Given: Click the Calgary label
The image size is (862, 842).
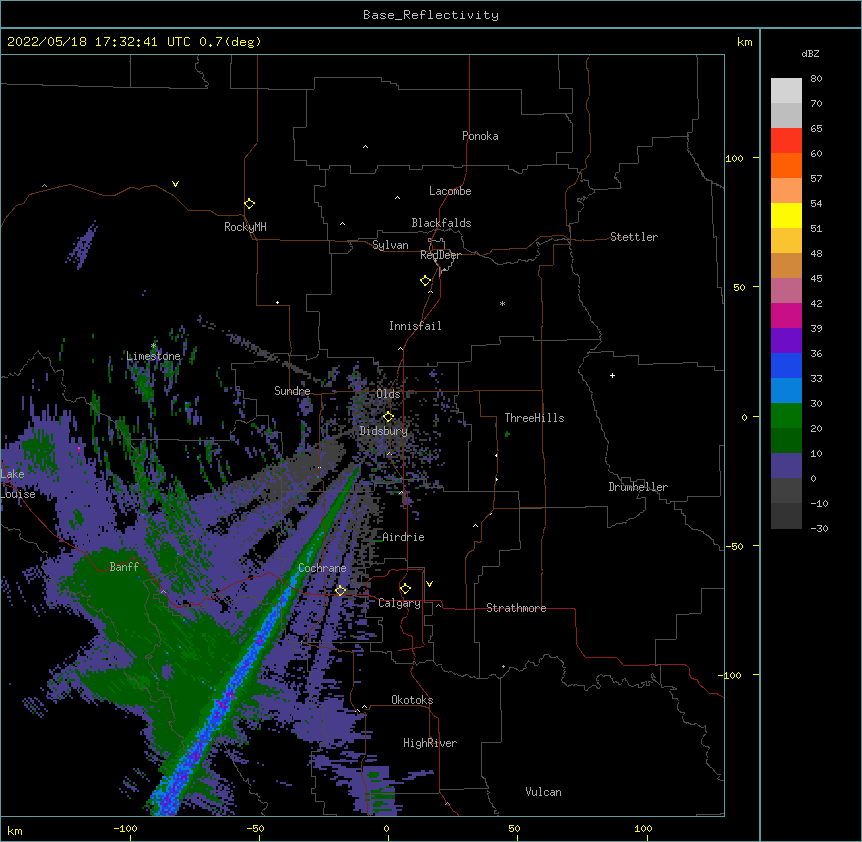Looking at the screenshot, I should (x=399, y=603).
